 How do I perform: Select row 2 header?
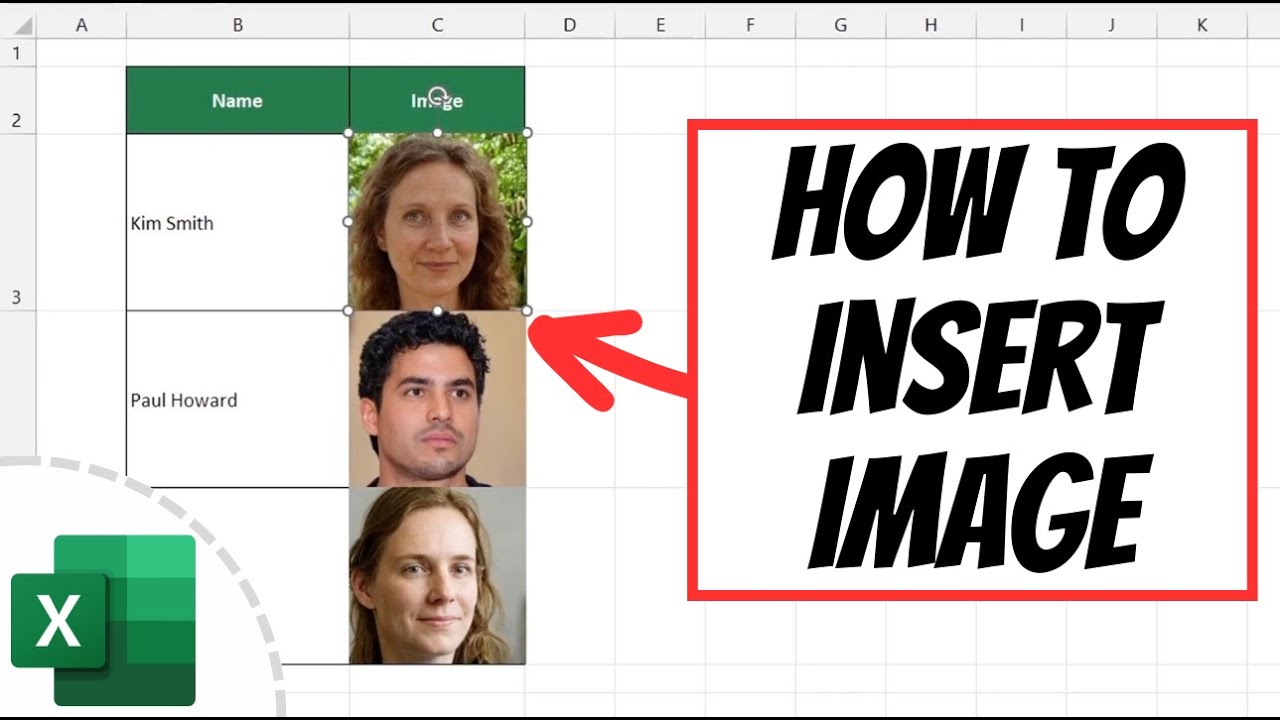18,100
